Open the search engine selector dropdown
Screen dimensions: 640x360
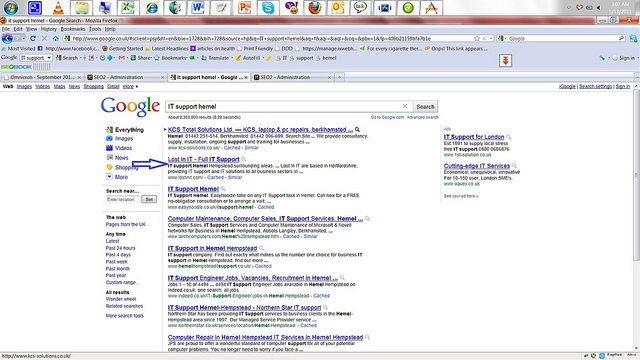(x=506, y=38)
